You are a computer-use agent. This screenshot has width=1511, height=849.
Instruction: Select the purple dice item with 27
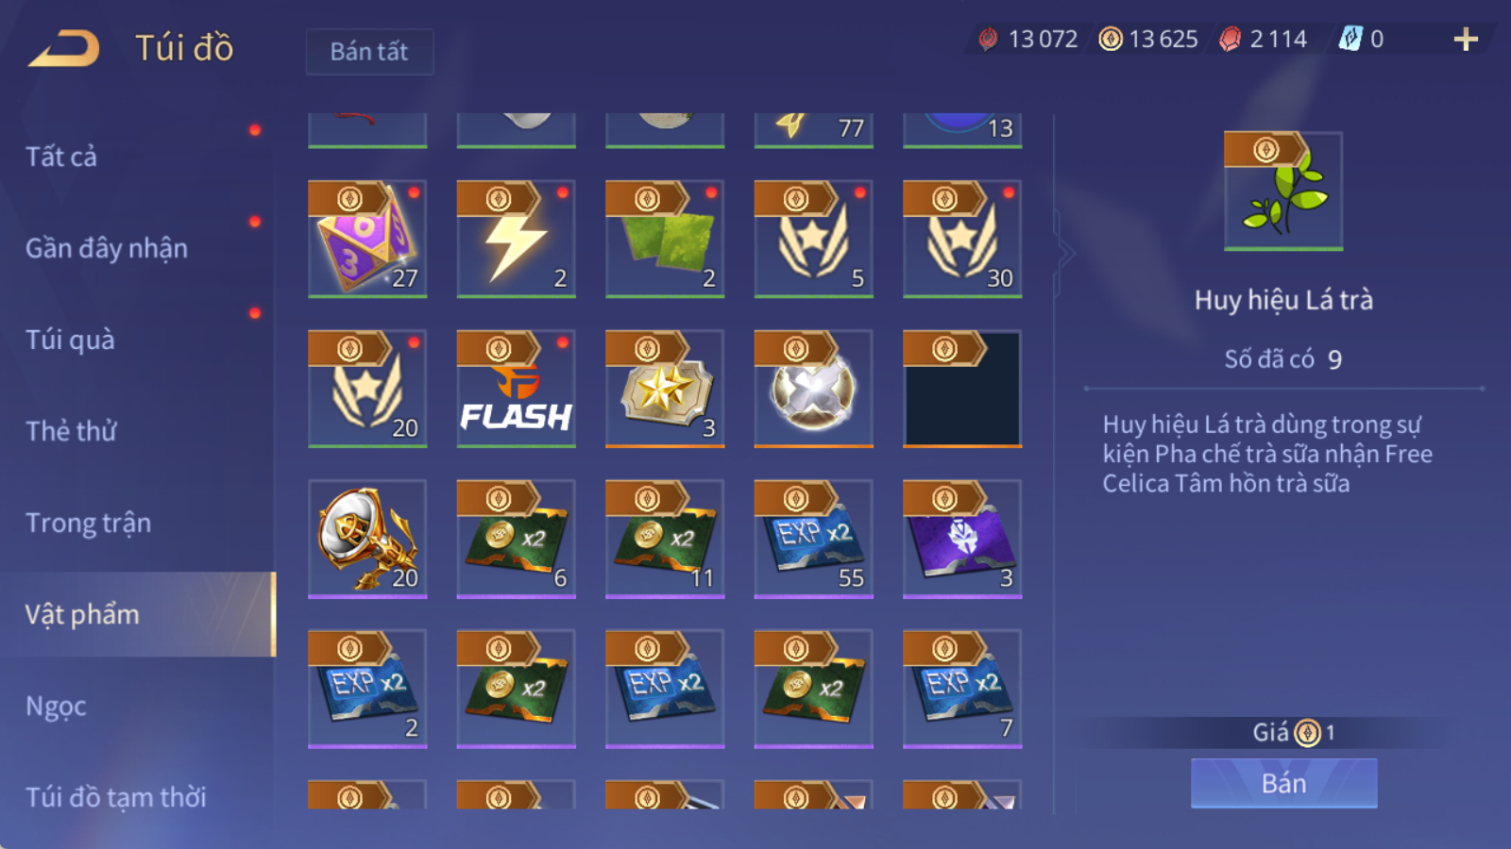coord(367,239)
